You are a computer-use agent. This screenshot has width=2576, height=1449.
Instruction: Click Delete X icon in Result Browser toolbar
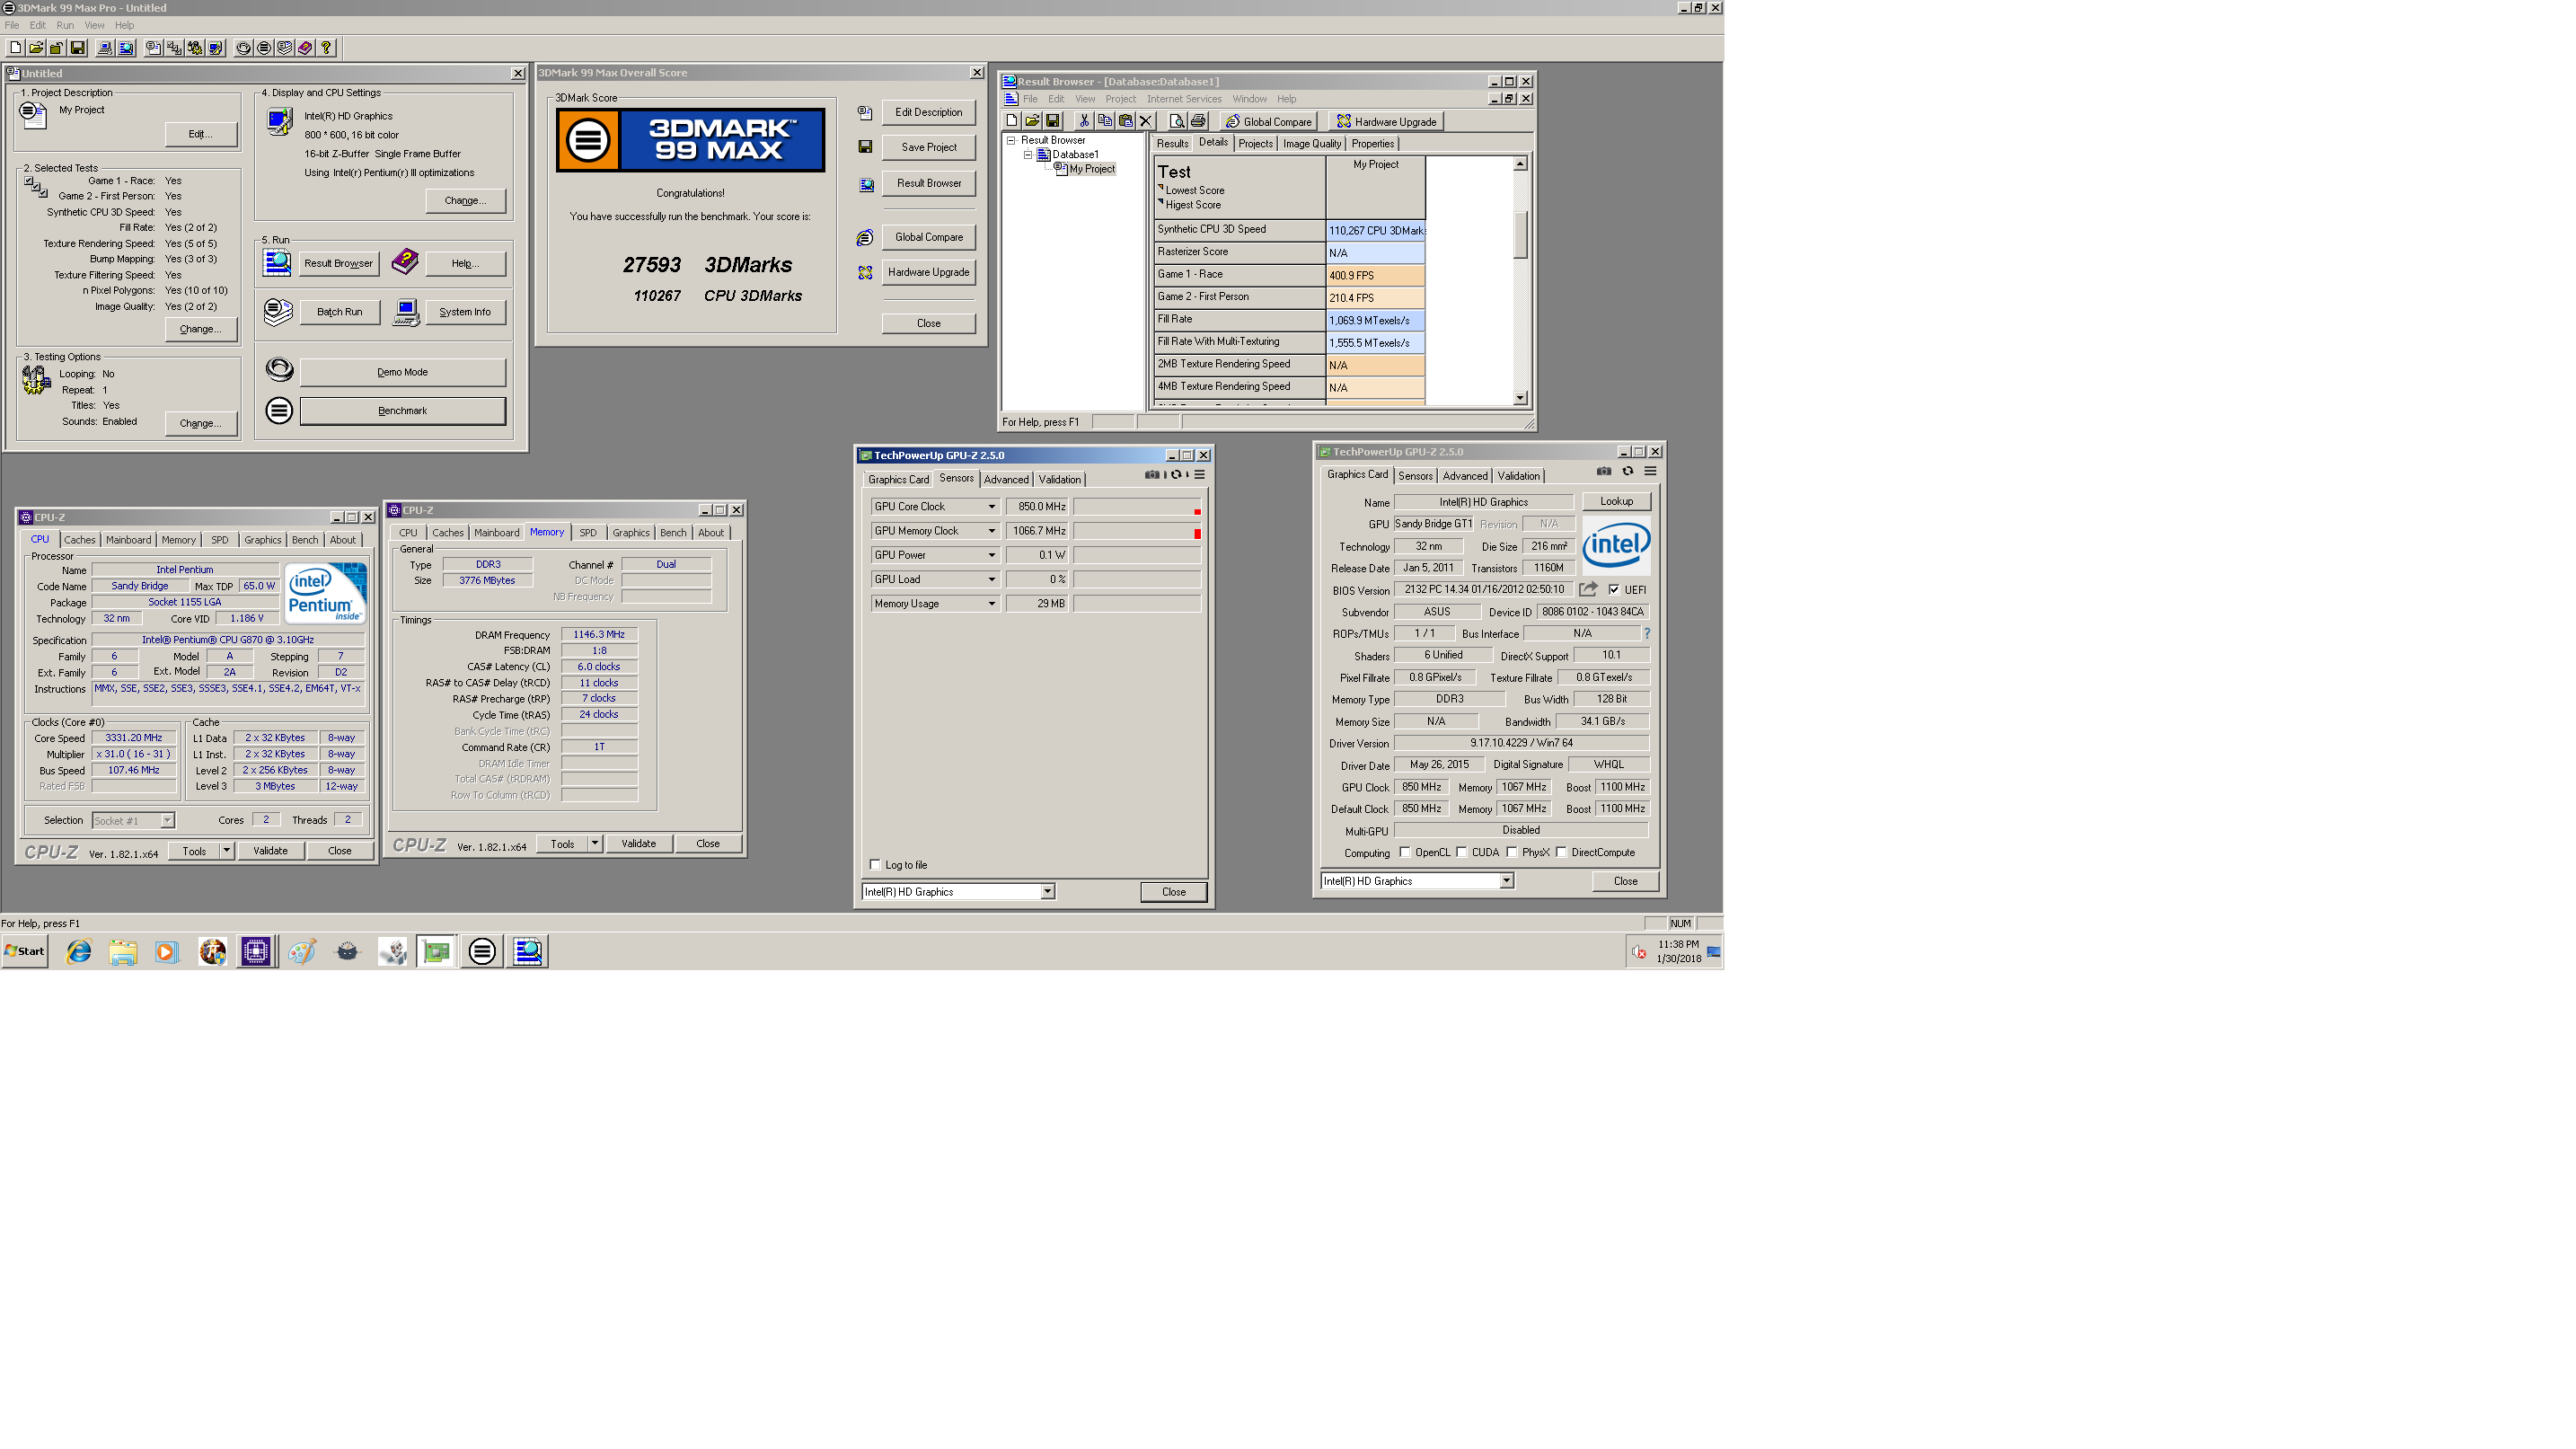pyautogui.click(x=1146, y=121)
